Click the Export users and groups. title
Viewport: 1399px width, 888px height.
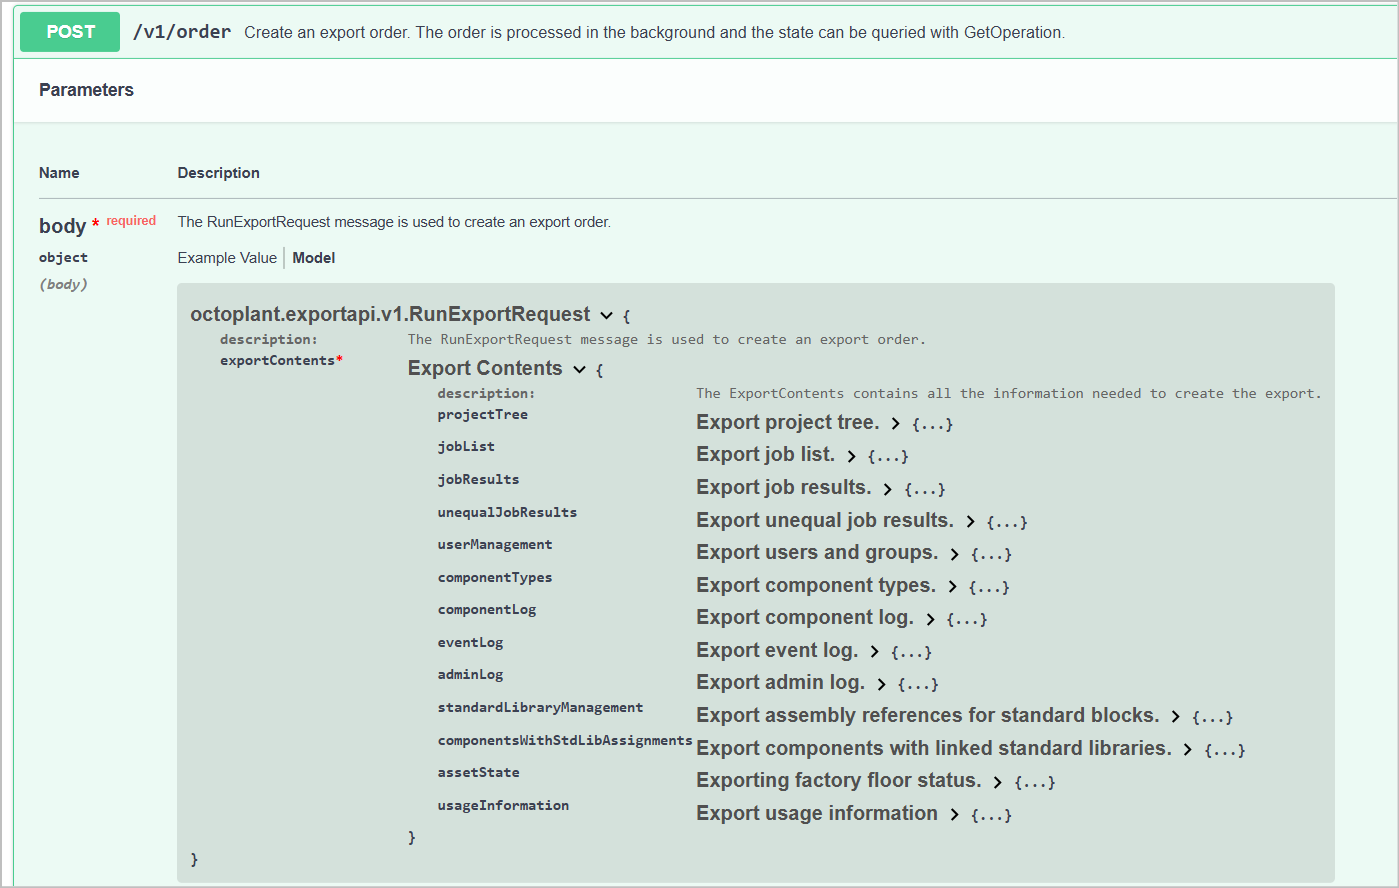click(x=818, y=552)
